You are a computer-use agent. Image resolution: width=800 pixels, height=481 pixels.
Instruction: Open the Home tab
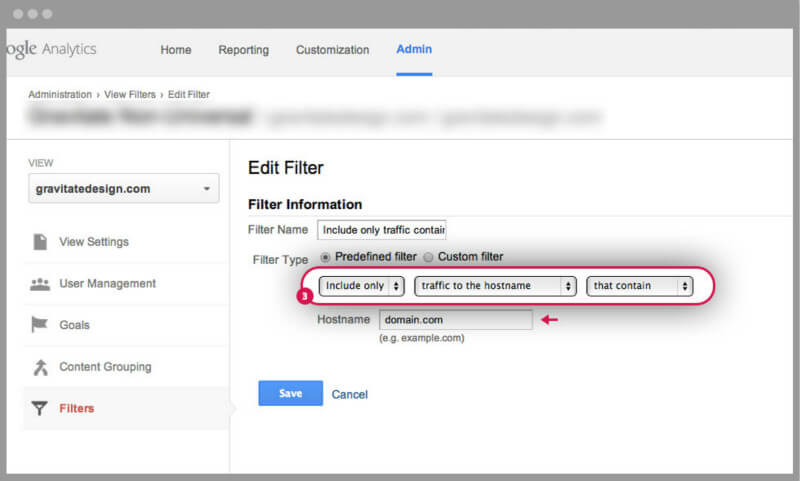(x=176, y=50)
